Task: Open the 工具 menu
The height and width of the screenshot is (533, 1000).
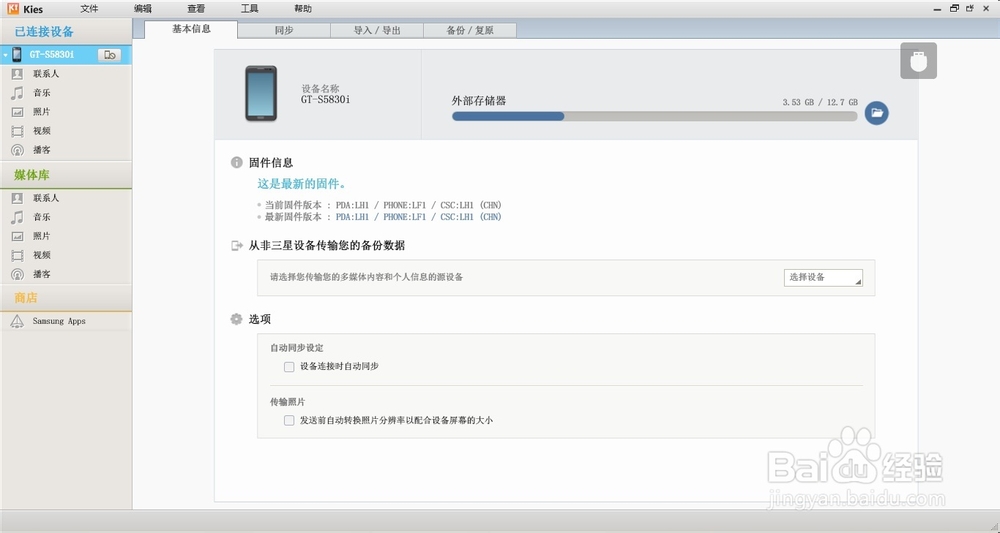Action: [x=249, y=8]
